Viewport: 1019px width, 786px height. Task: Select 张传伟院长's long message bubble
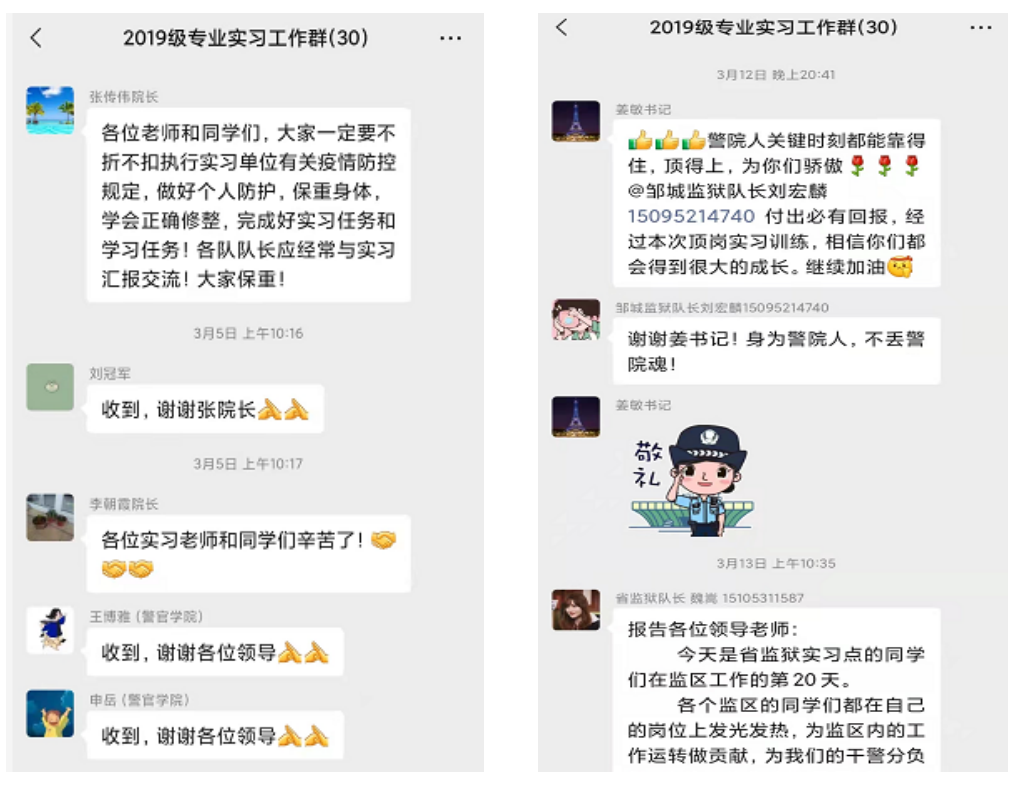pyautogui.click(x=249, y=205)
